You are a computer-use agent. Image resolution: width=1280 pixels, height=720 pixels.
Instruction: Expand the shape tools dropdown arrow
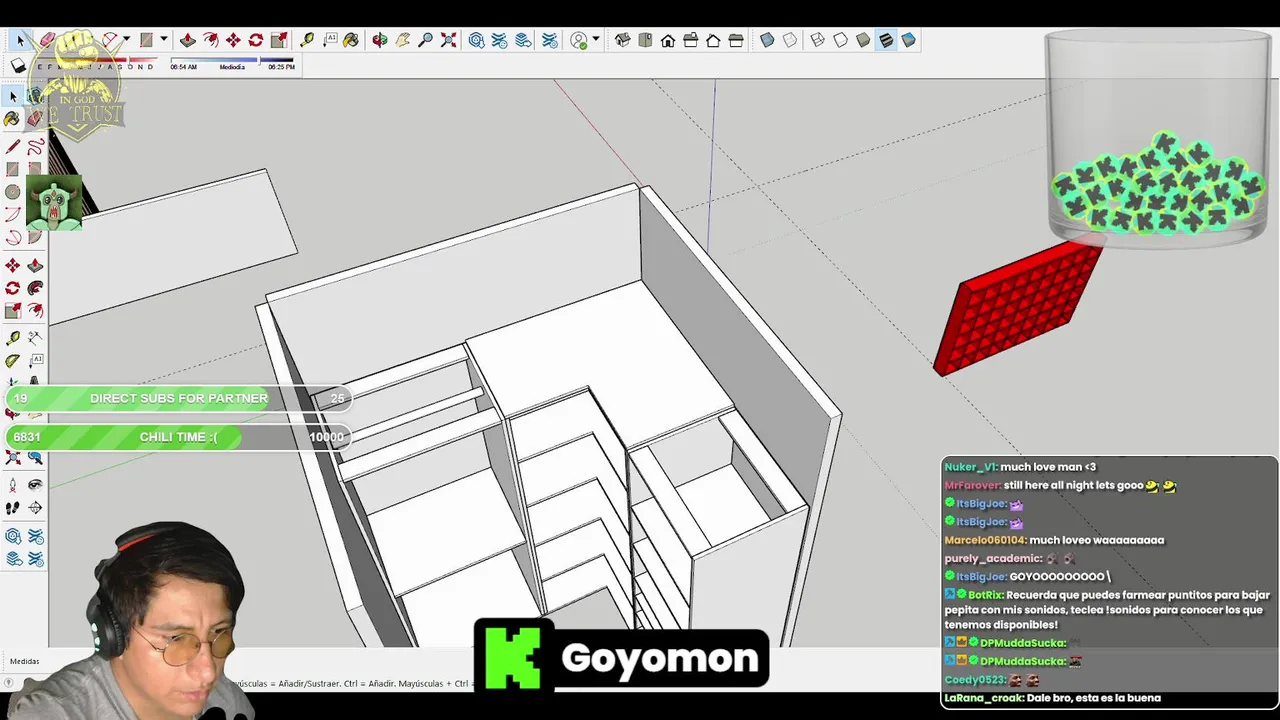(163, 40)
